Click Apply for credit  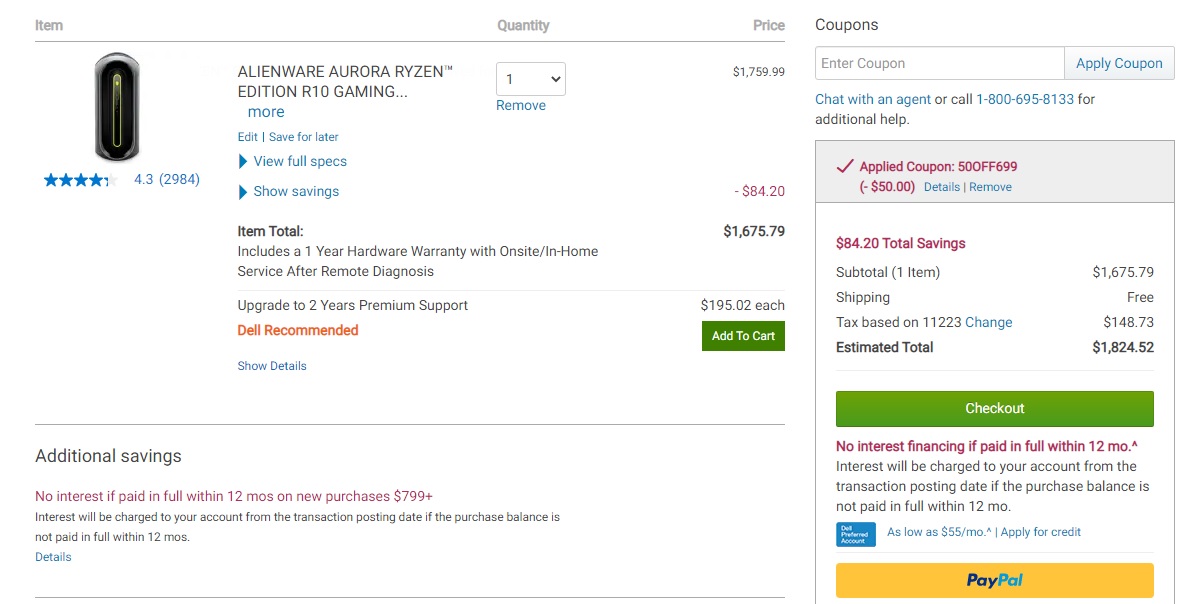(x=1040, y=532)
